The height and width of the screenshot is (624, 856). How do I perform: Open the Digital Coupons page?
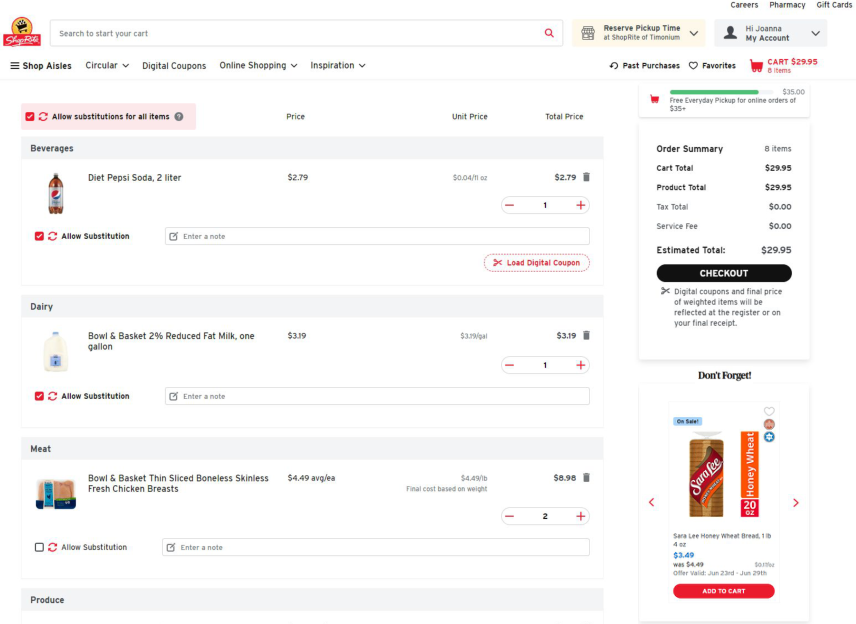point(174,66)
